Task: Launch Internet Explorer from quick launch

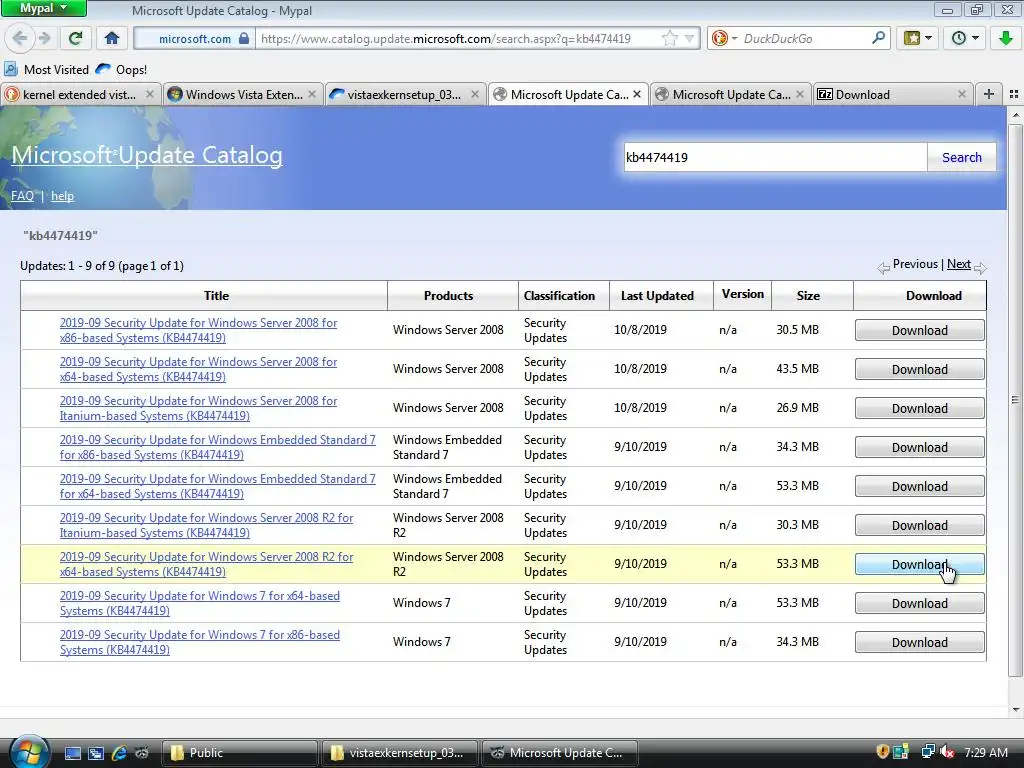Action: (119, 753)
